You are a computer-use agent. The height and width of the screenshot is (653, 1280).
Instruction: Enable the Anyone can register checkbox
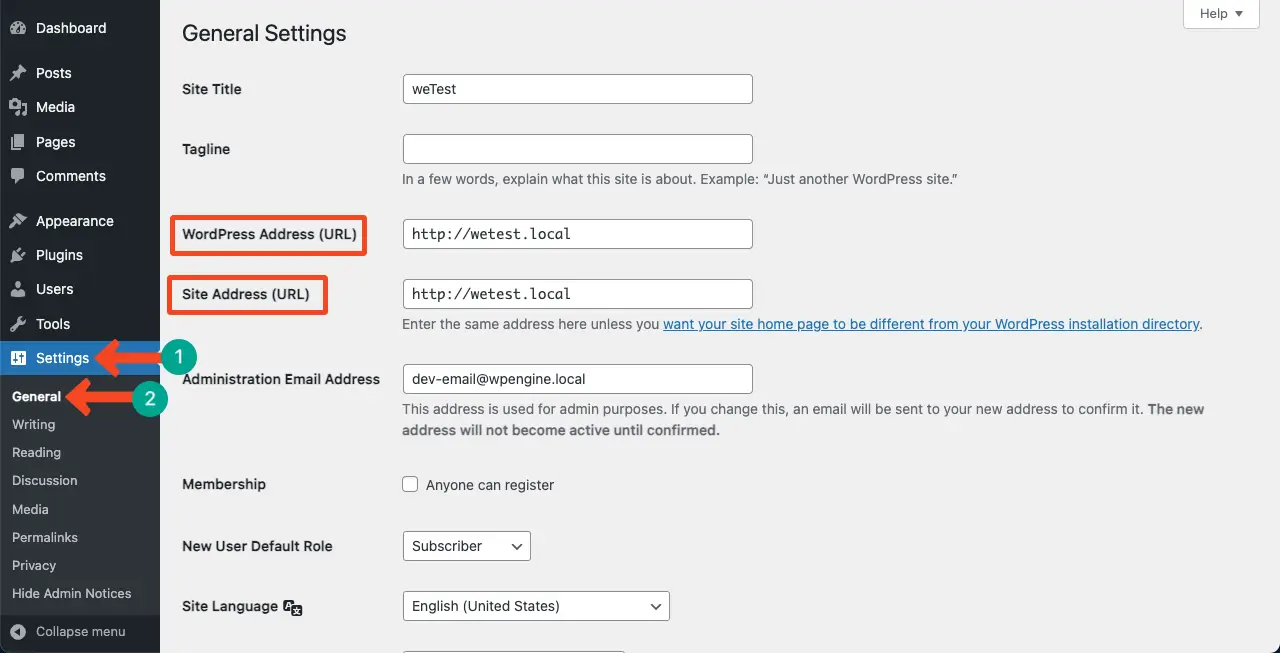[410, 484]
